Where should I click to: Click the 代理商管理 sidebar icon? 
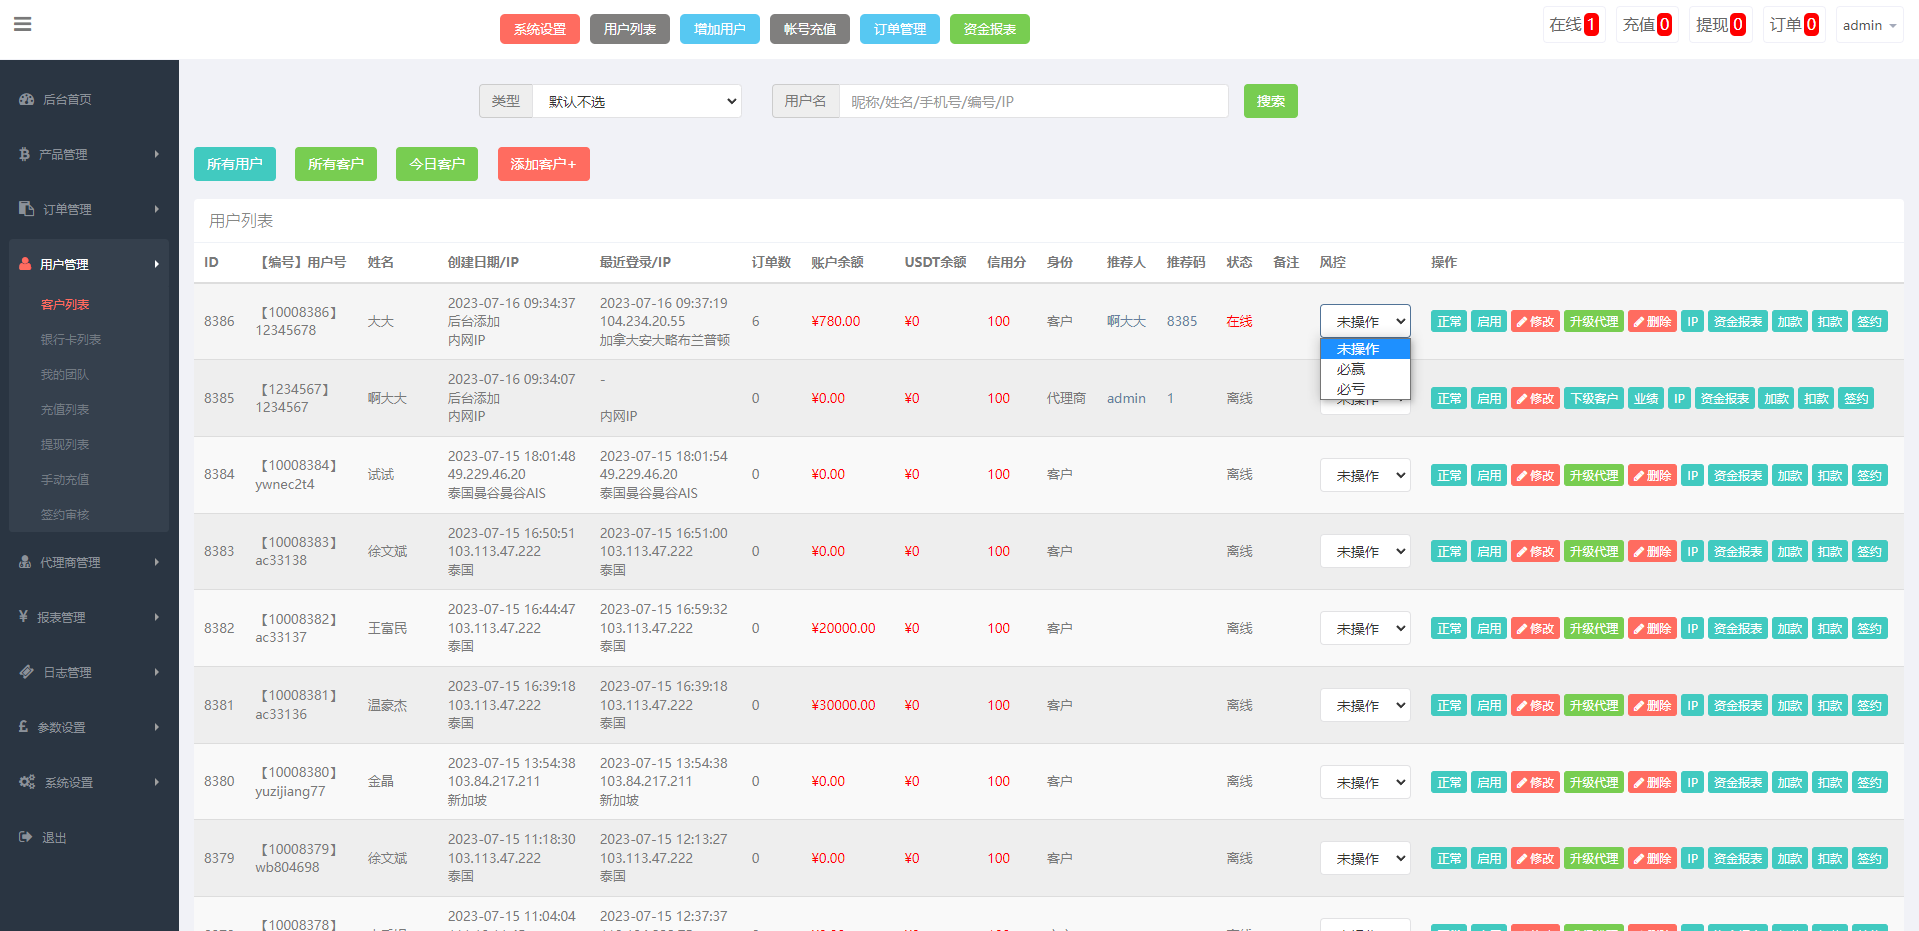coord(25,562)
